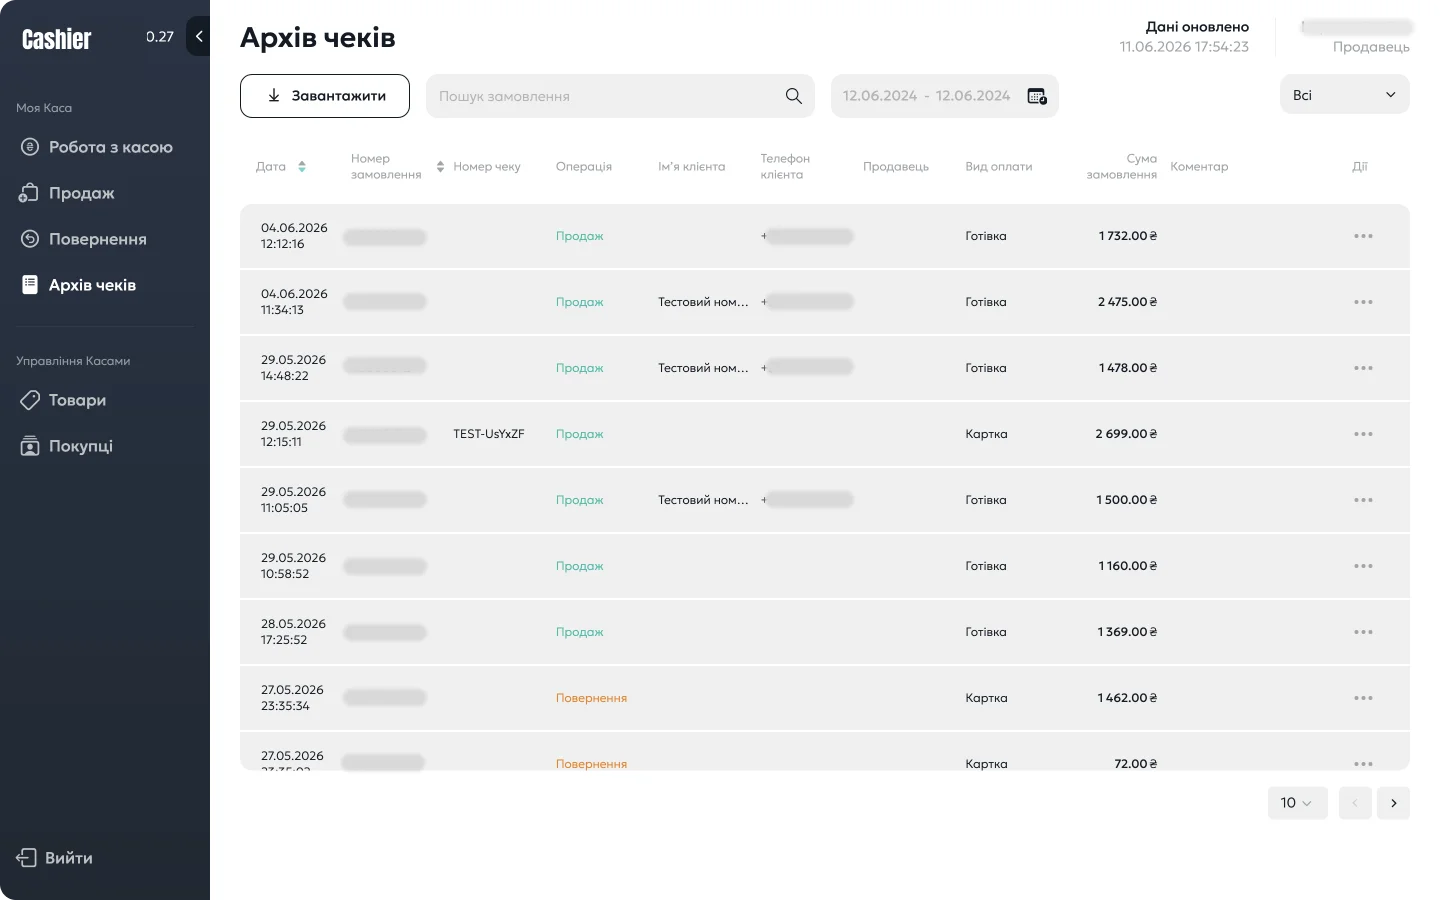1440x900 pixels.
Task: Open actions menu for 2 699.00₴ receipt
Action: click(1363, 434)
